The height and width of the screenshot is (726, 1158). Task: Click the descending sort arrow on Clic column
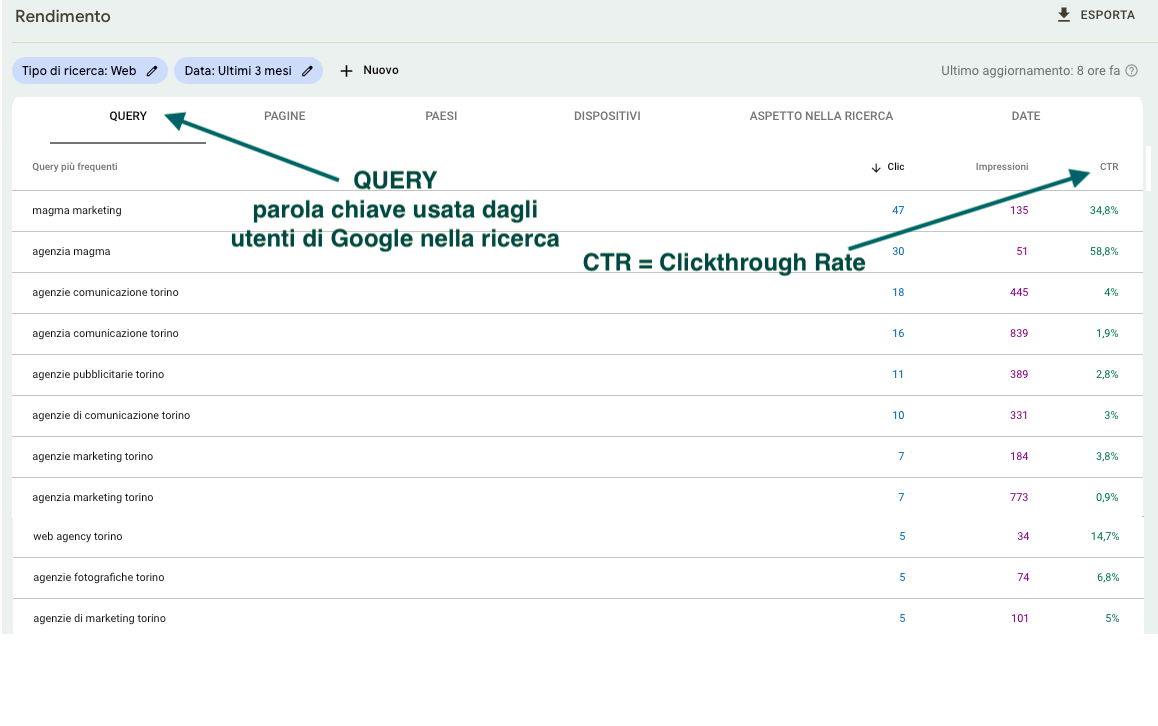tap(875, 167)
